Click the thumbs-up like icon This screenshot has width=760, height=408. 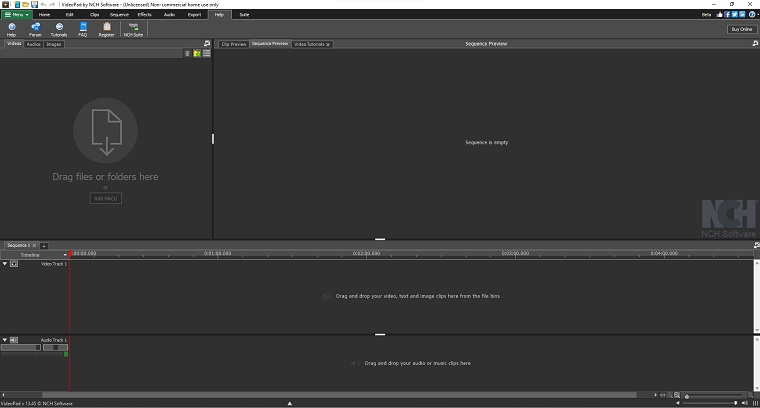click(x=719, y=15)
